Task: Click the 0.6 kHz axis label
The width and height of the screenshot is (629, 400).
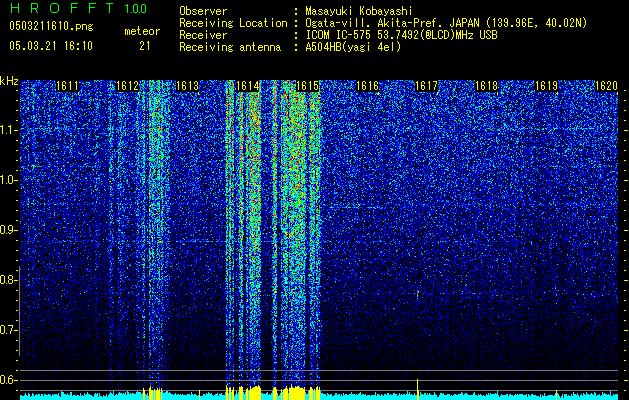Action: (8, 380)
